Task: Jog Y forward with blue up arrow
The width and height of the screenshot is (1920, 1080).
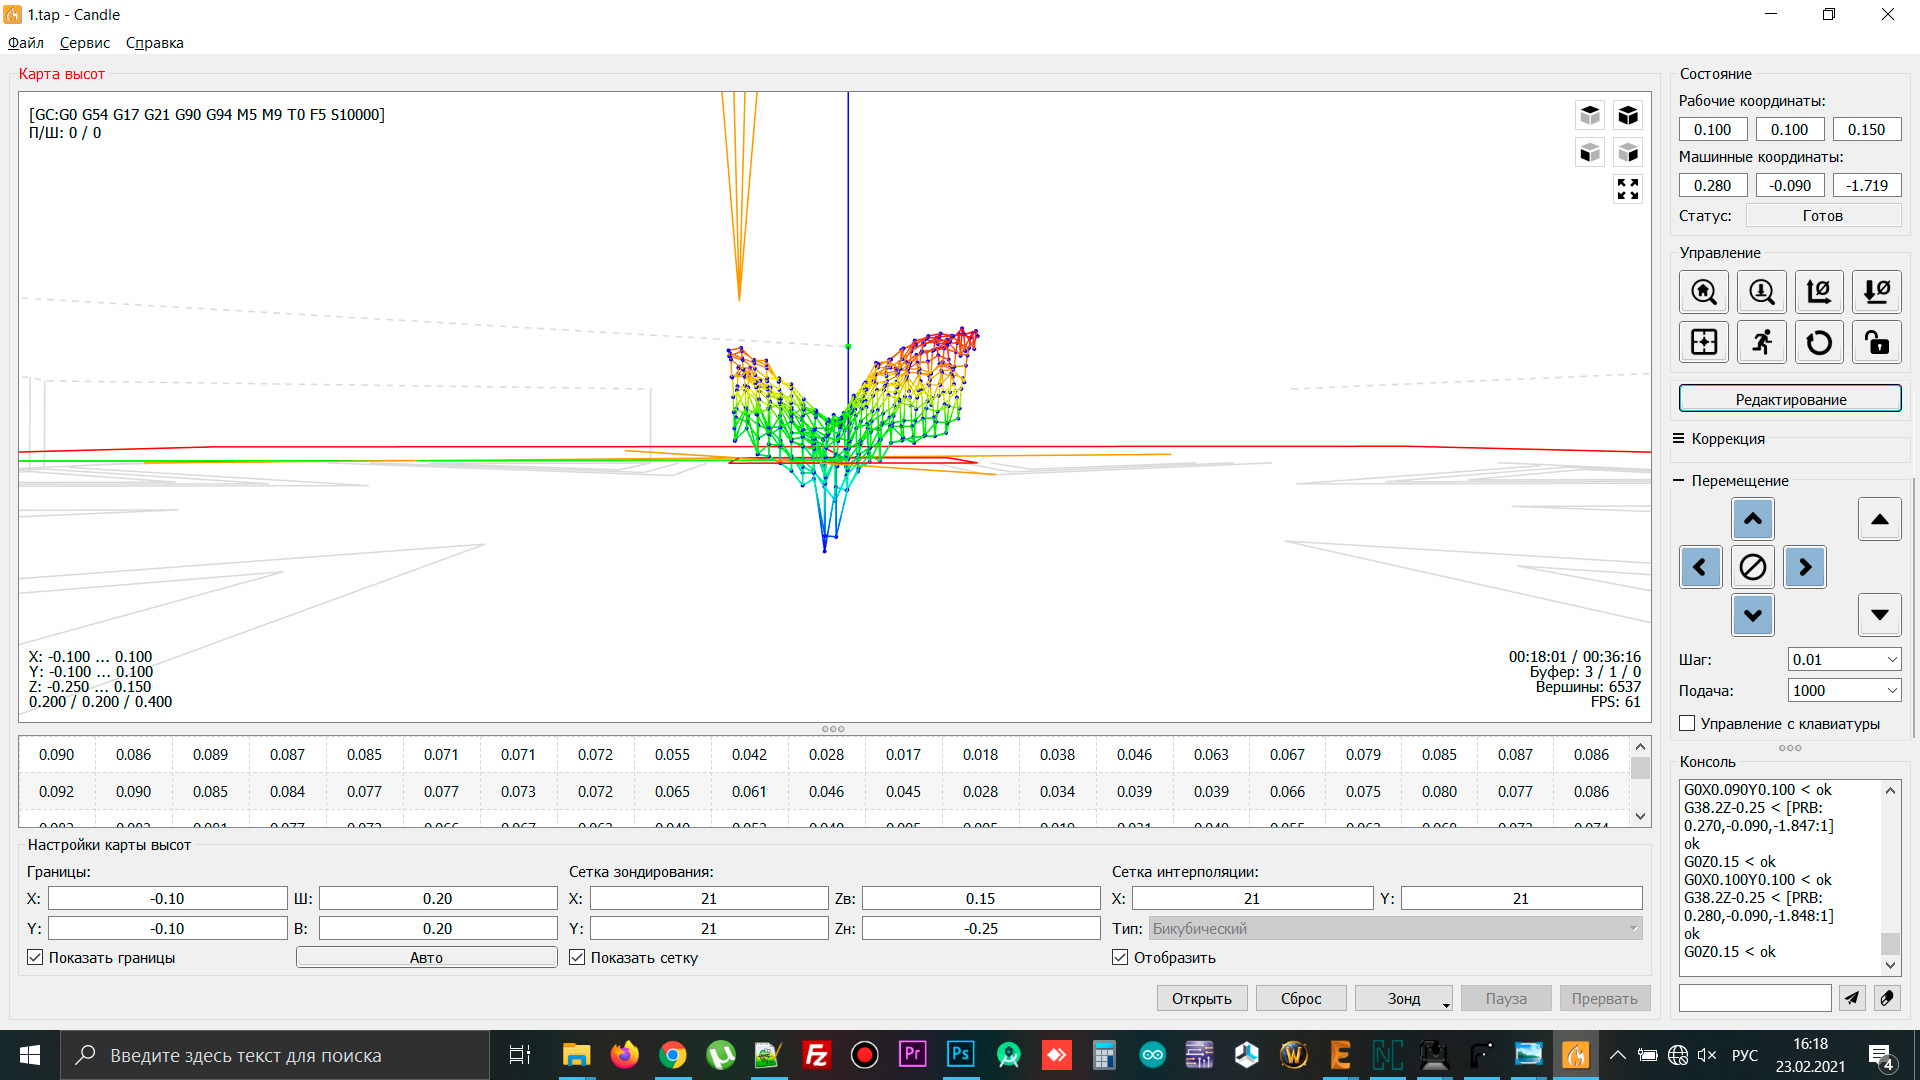Action: [1753, 519]
